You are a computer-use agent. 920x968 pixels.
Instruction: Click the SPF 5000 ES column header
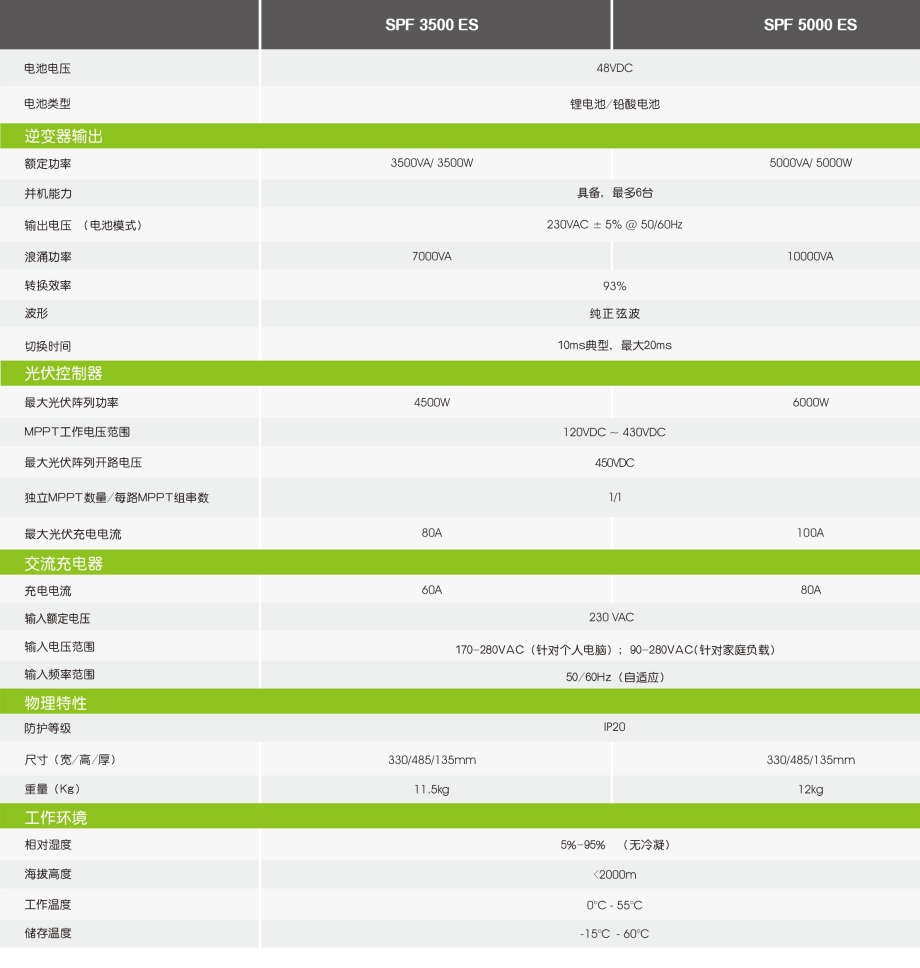tap(810, 25)
